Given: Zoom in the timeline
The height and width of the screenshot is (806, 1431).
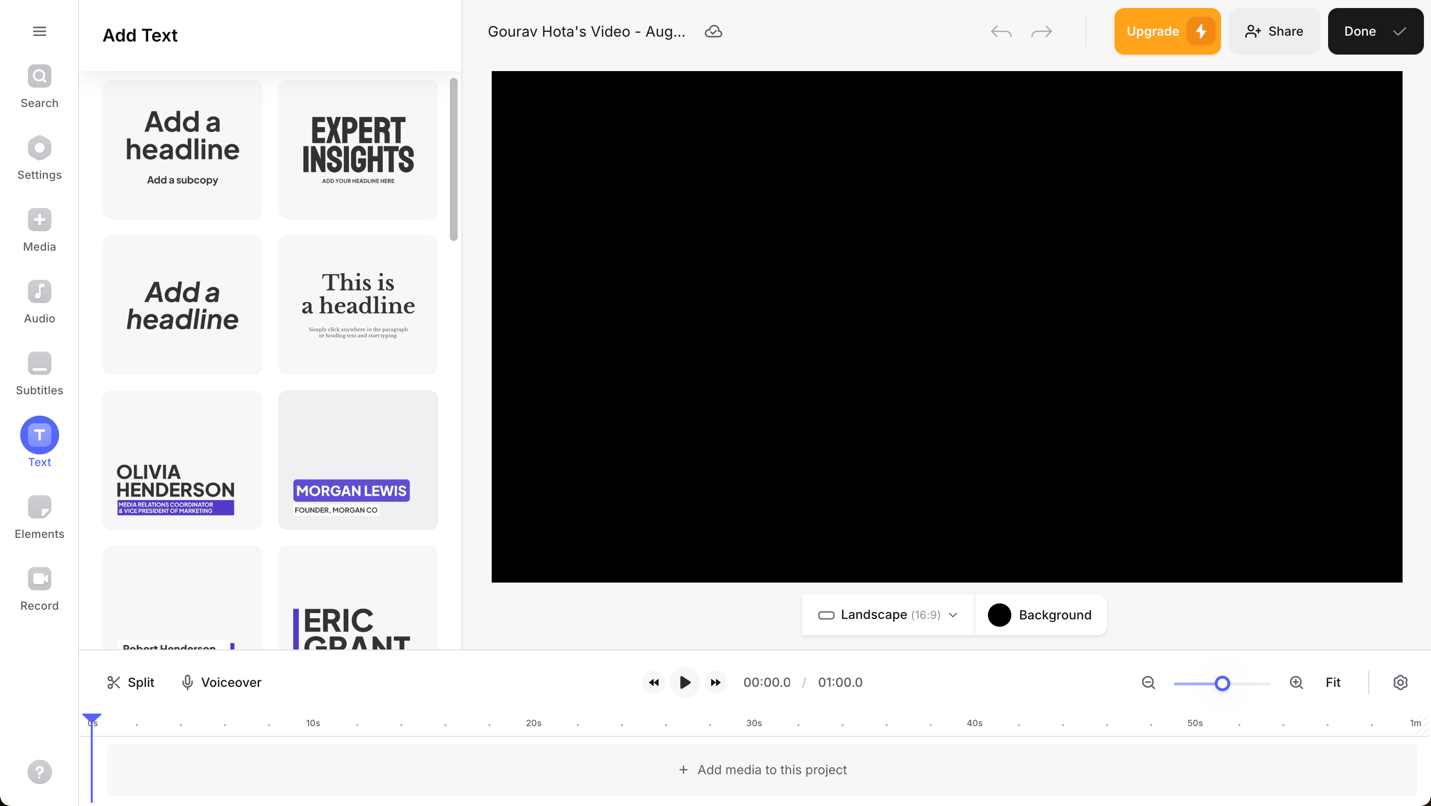Looking at the screenshot, I should pos(1296,683).
